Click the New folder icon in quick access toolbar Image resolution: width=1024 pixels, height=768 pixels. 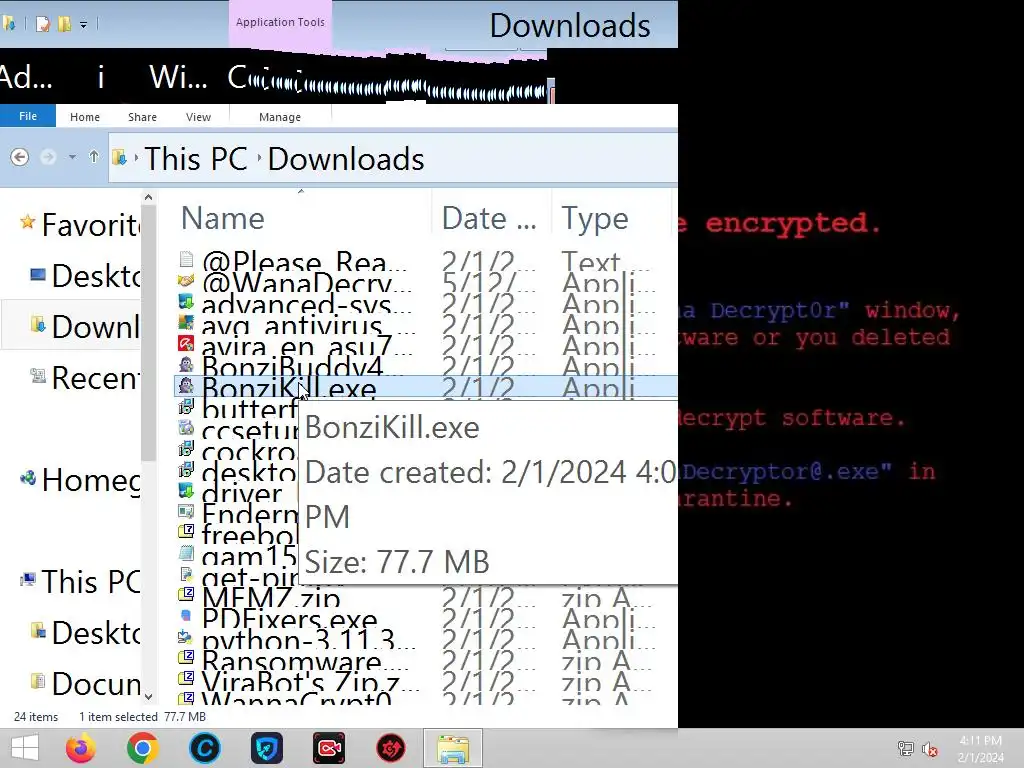point(65,24)
